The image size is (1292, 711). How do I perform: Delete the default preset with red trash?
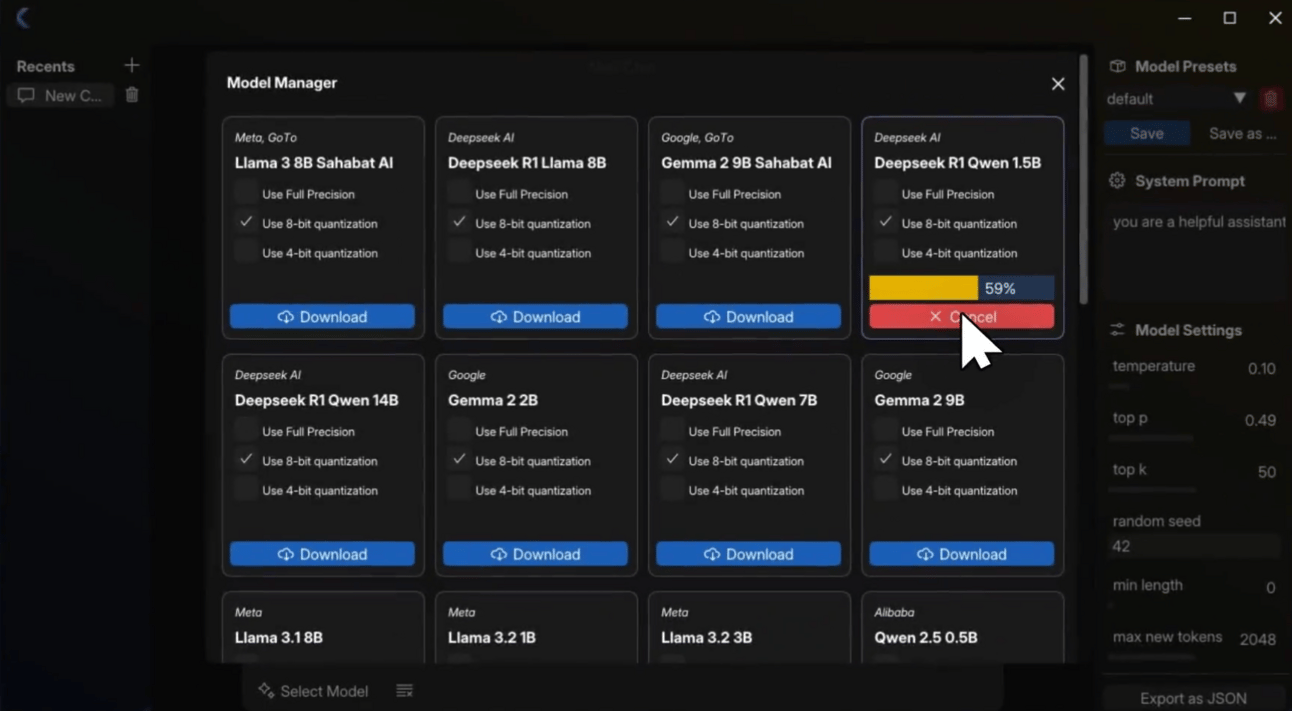[1270, 99]
